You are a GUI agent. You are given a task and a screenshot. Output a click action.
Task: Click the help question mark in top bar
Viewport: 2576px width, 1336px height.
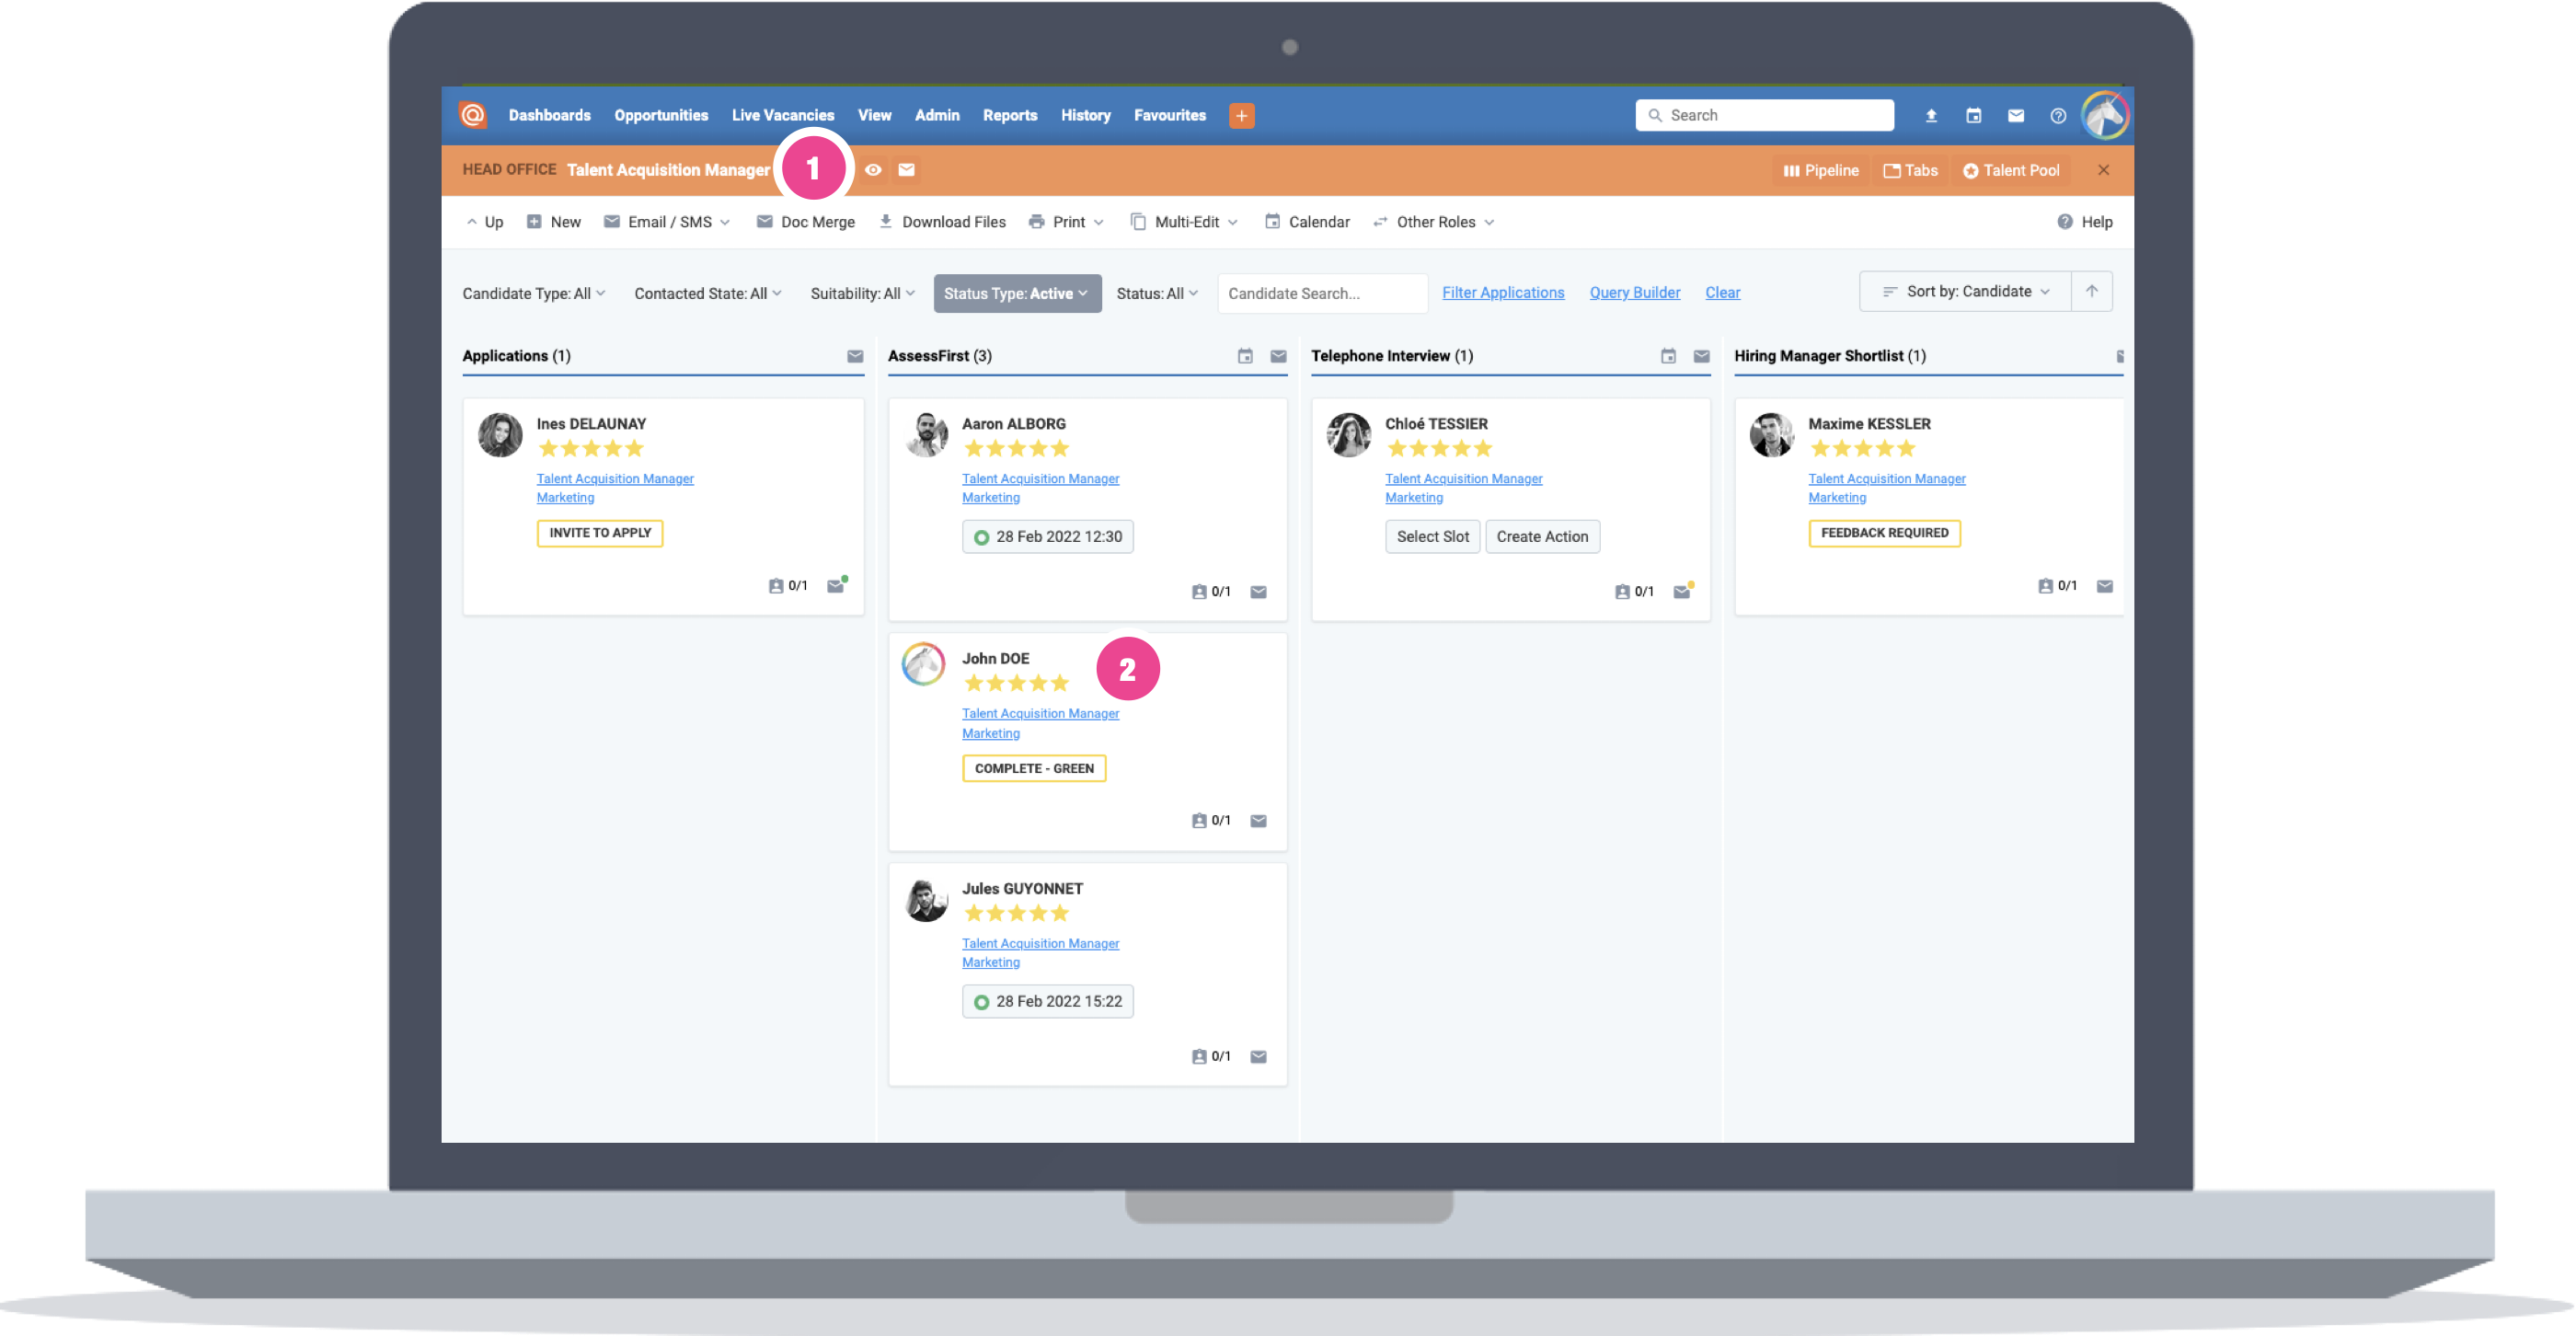tap(2058, 116)
